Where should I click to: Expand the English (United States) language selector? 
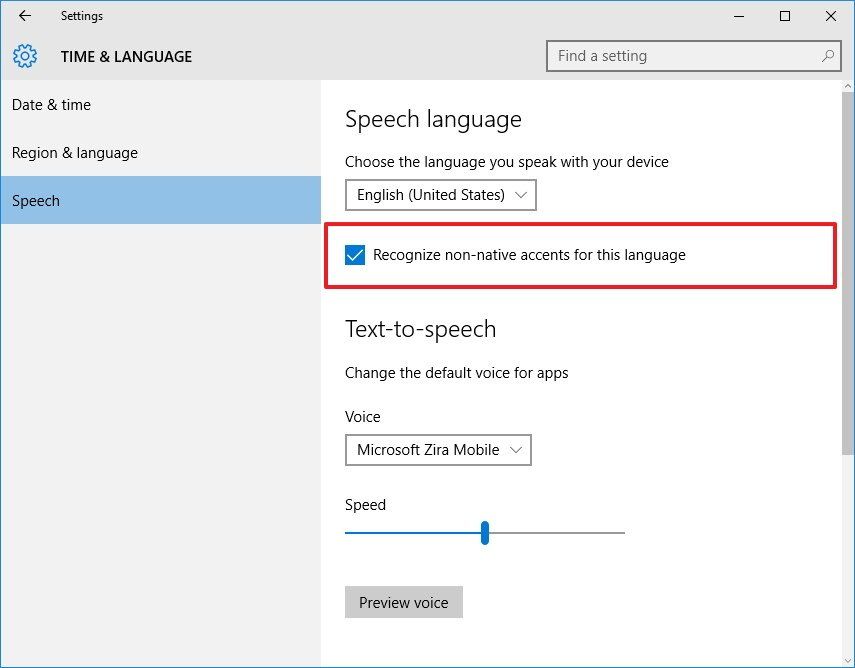[x=440, y=194]
